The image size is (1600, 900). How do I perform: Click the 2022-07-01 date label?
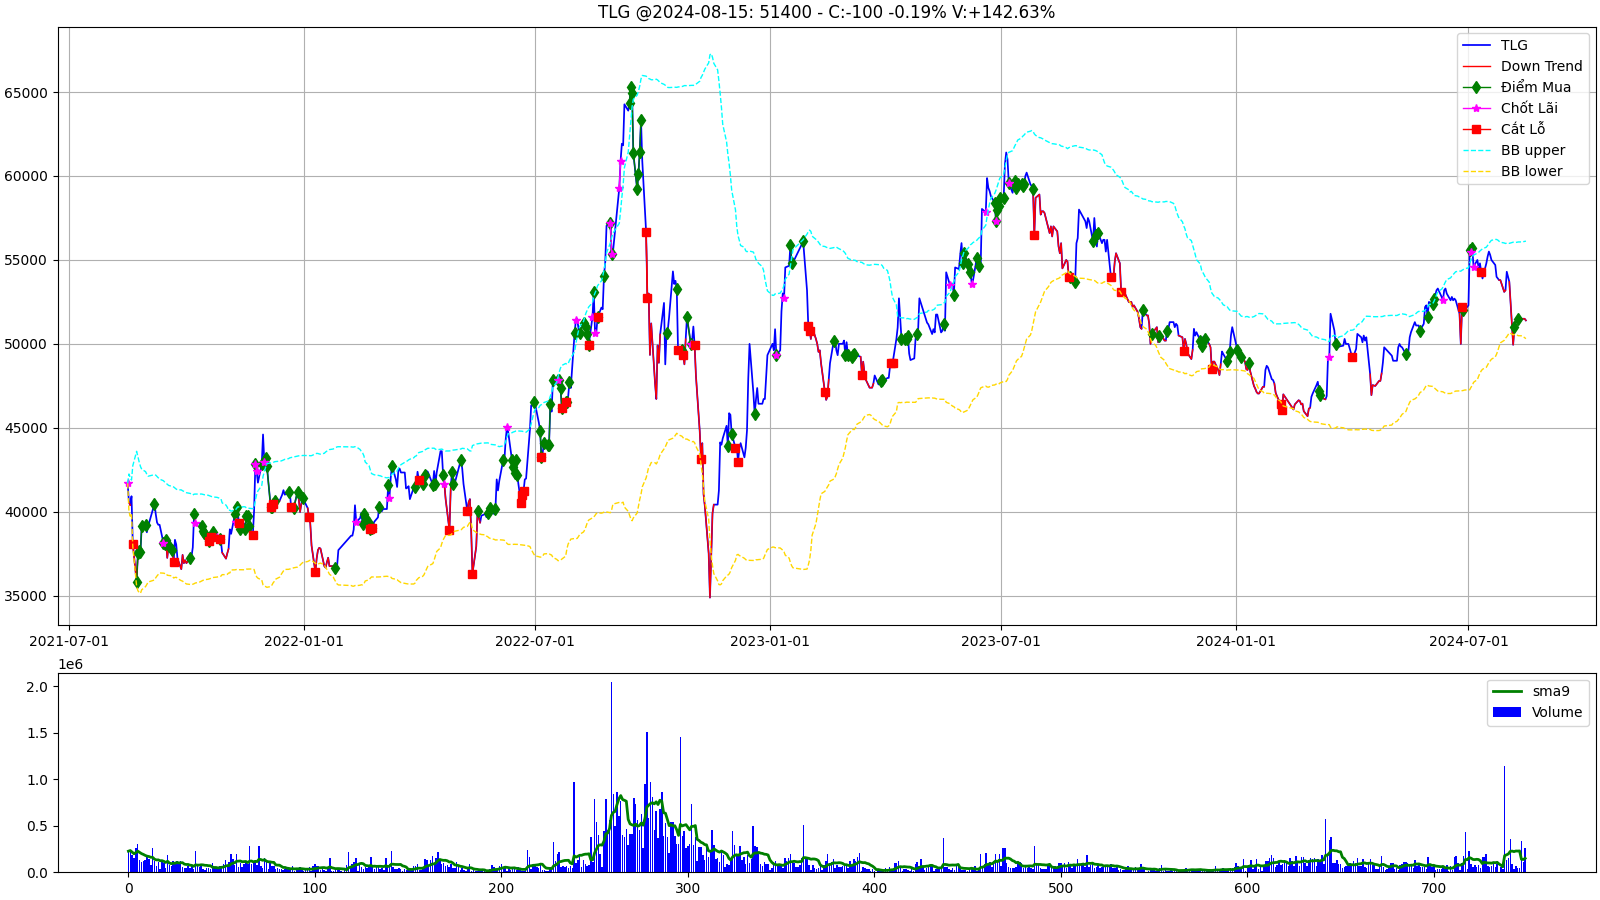[x=535, y=641]
